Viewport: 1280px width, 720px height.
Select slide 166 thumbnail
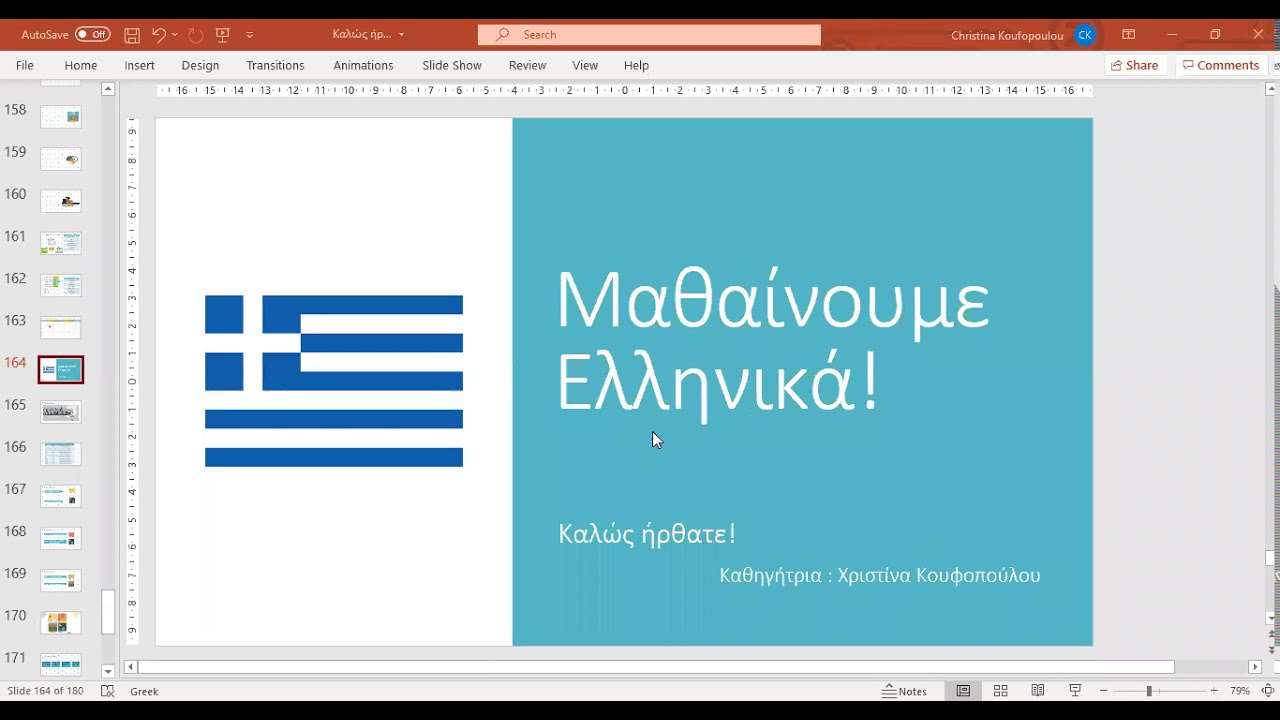[61, 454]
